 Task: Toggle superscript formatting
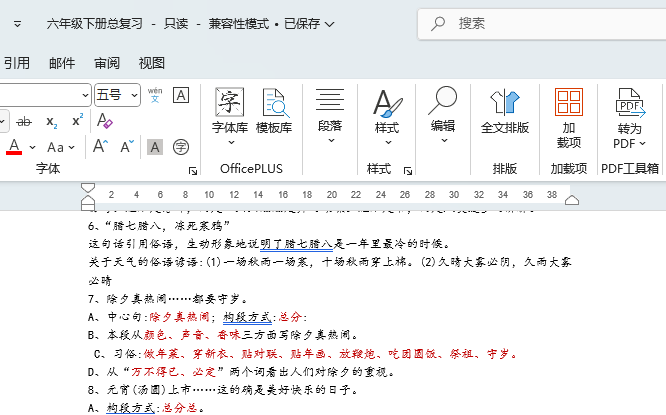coord(77,120)
